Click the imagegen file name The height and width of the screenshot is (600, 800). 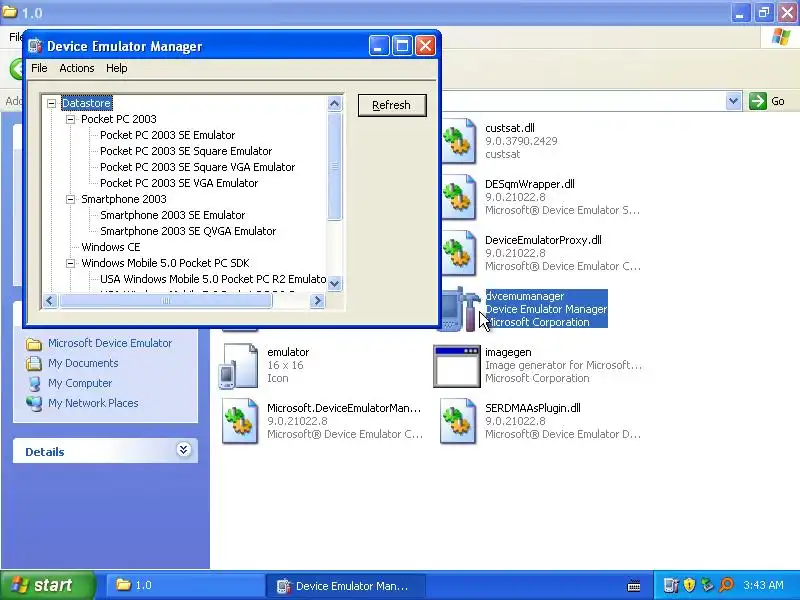(508, 352)
